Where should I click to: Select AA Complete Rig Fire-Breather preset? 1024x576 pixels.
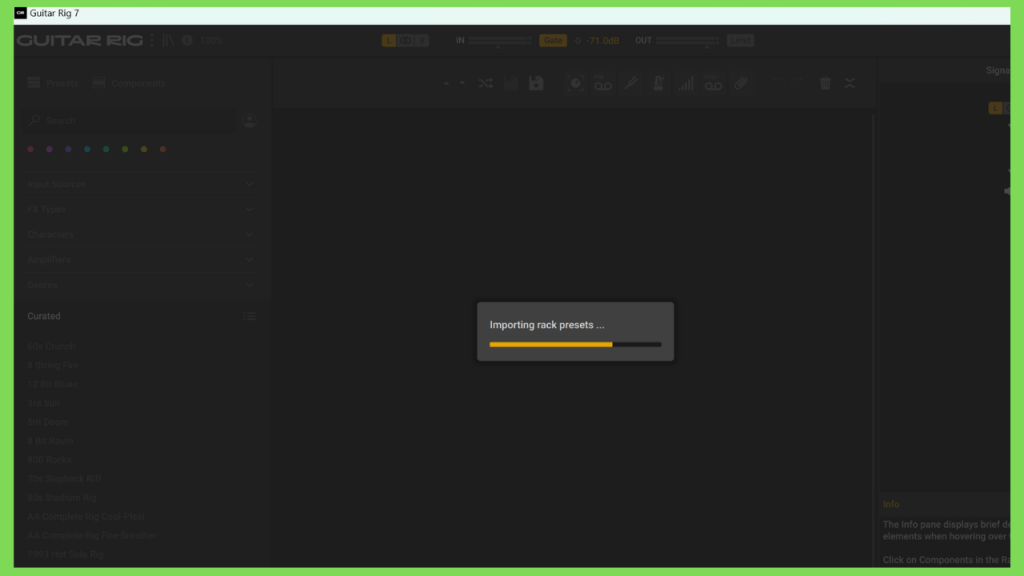click(x=92, y=536)
